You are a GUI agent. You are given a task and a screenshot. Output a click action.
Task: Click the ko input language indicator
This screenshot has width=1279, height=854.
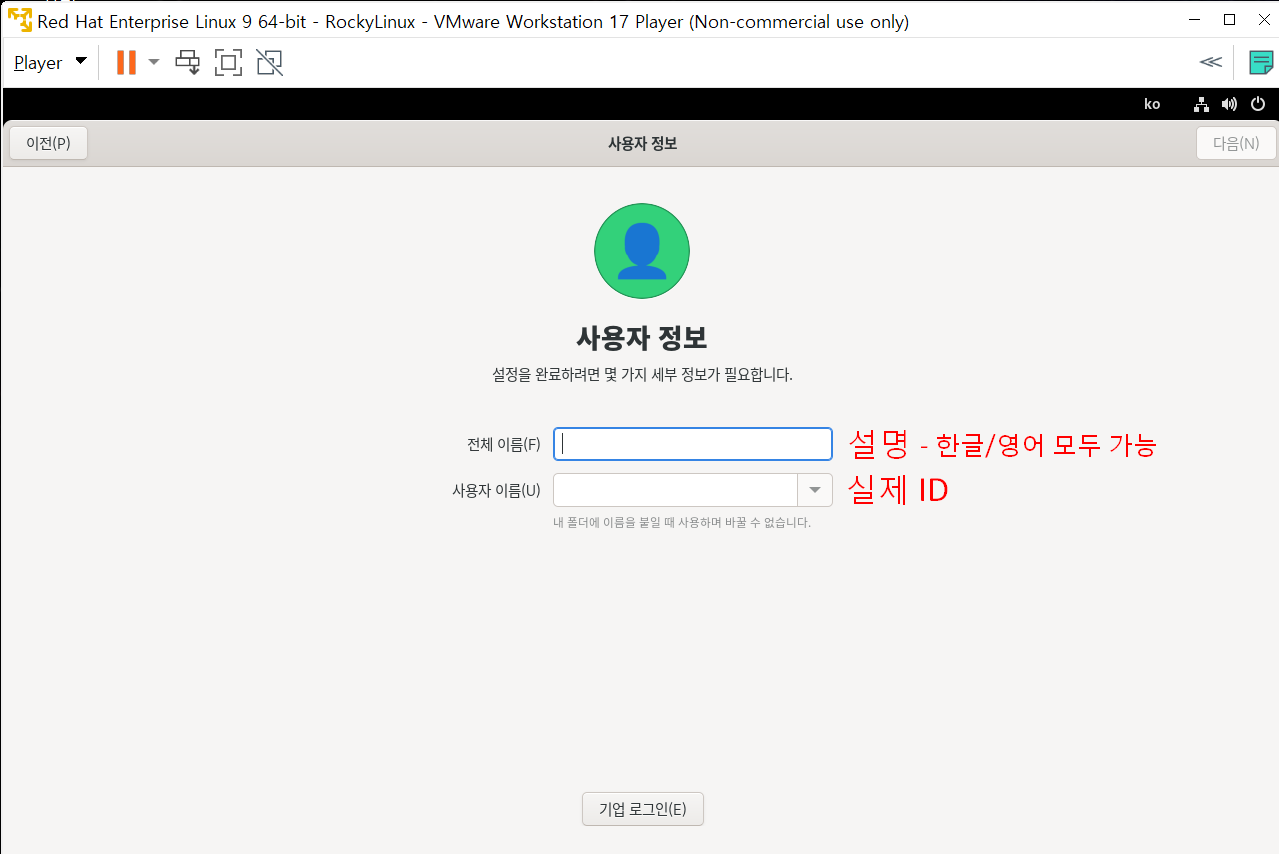tap(1152, 104)
